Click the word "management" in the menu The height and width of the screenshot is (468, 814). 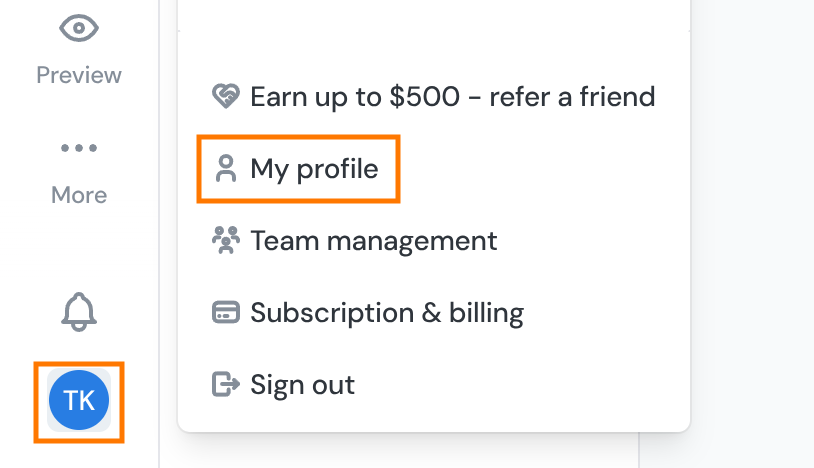pos(412,241)
